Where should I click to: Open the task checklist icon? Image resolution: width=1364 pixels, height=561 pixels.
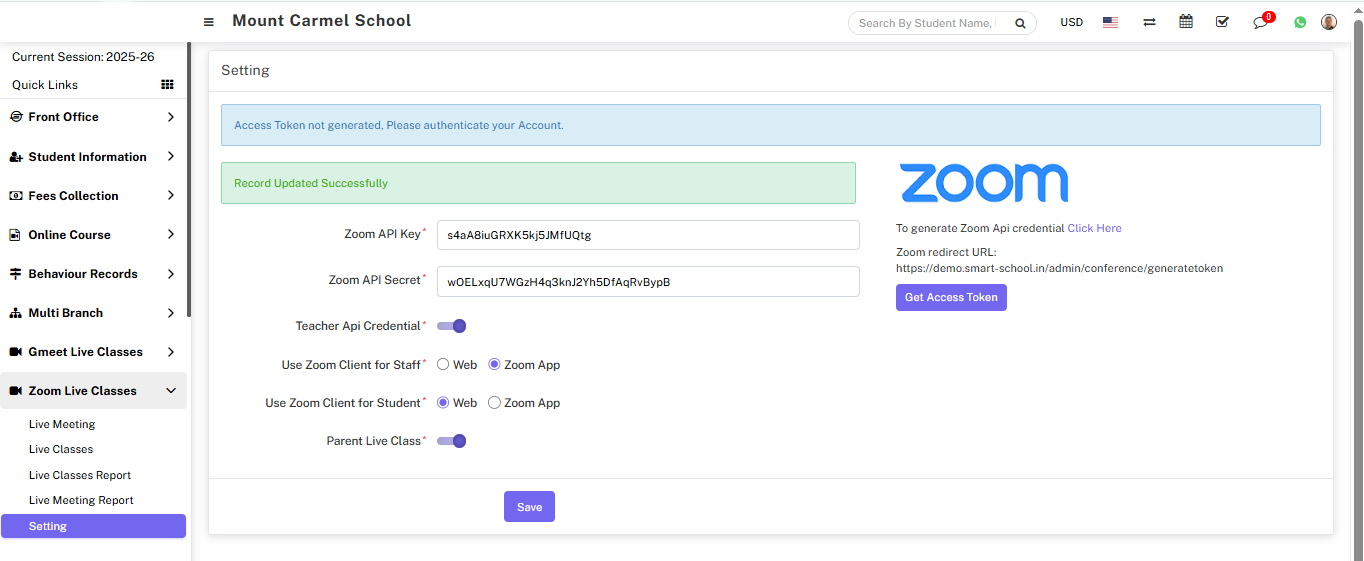point(1222,22)
